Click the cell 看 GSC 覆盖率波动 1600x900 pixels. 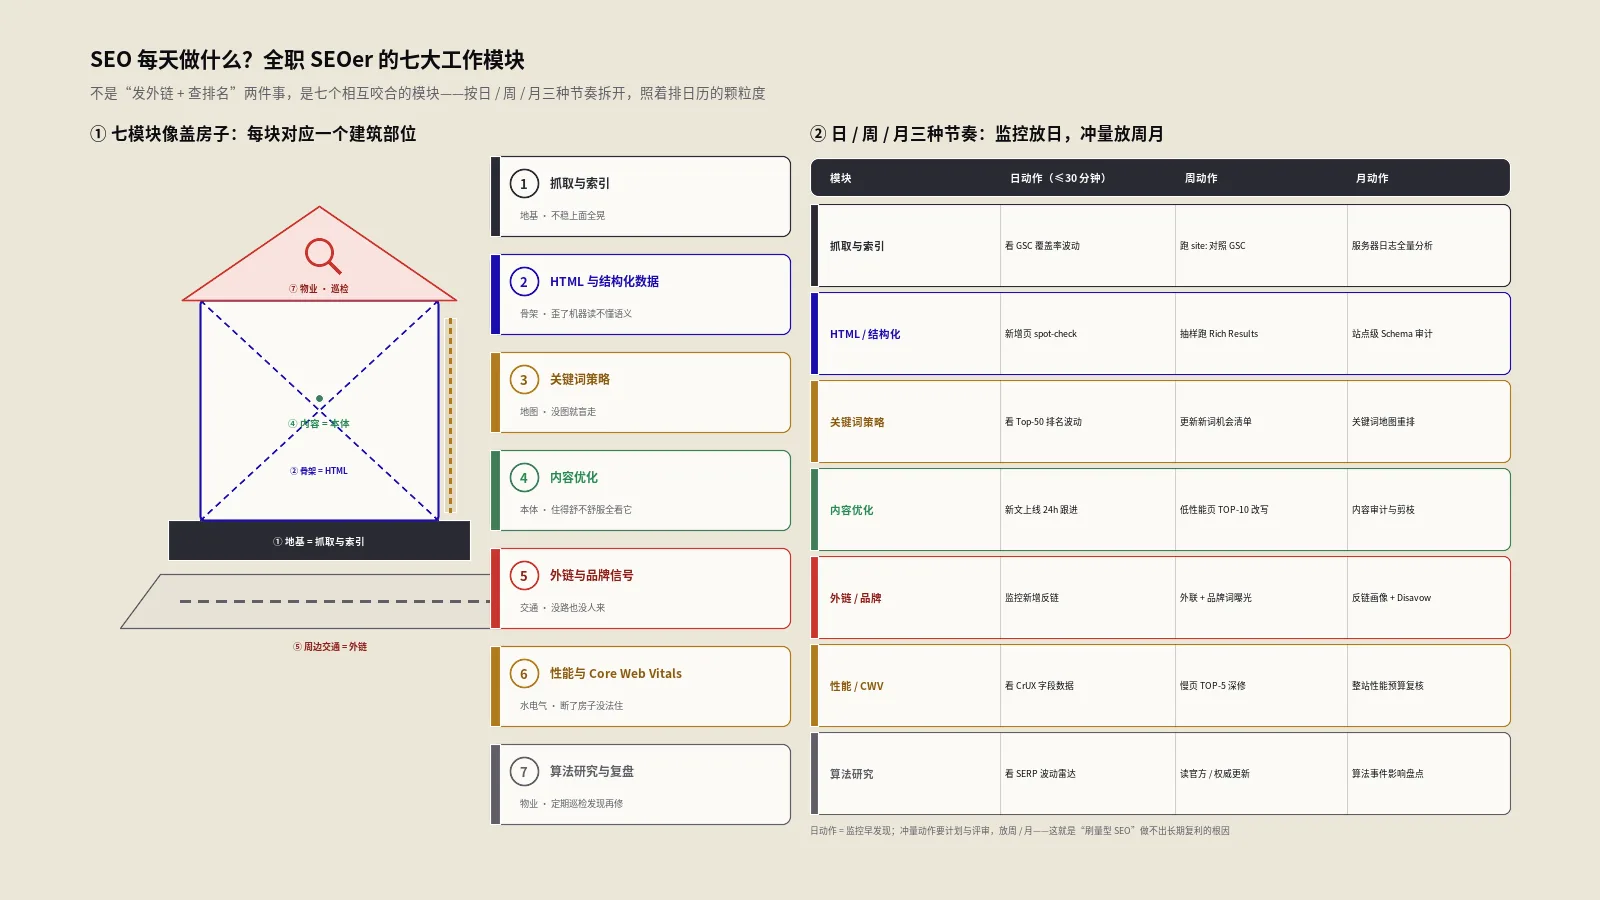(x=1042, y=246)
